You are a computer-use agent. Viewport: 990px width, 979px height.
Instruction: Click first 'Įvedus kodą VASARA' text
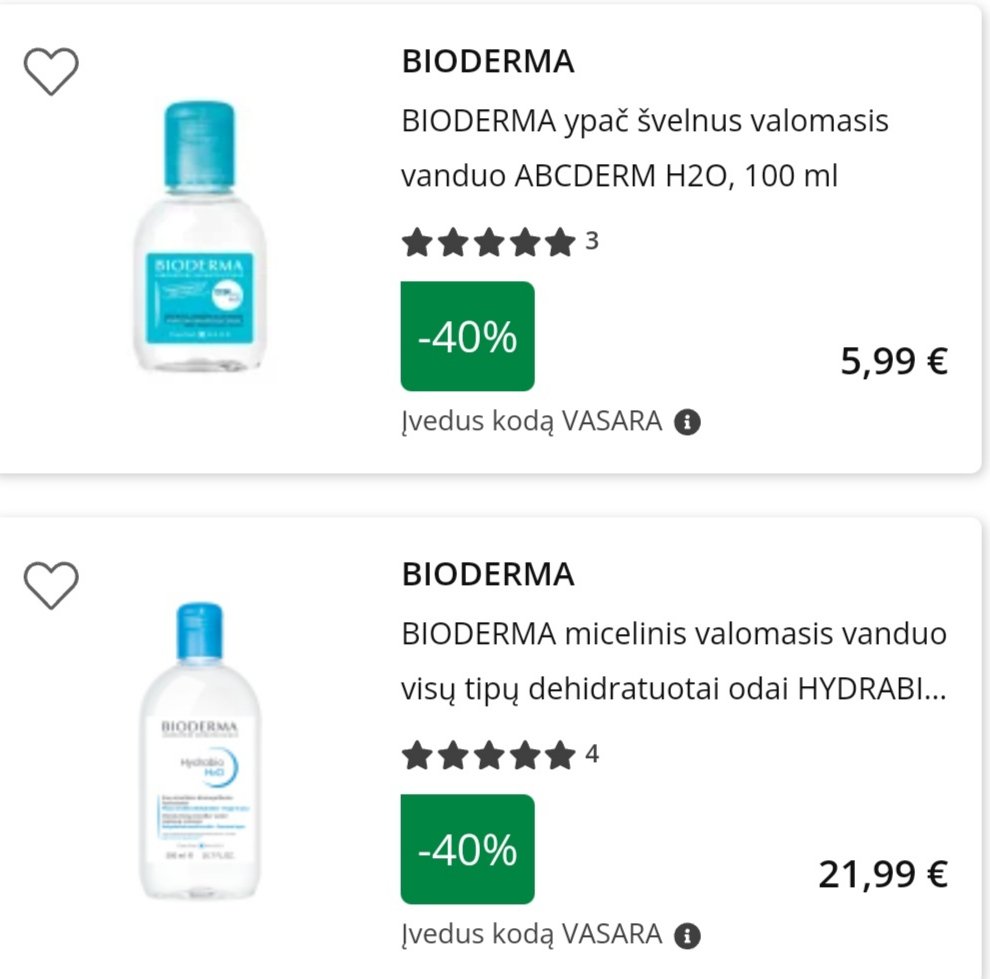[x=532, y=422]
